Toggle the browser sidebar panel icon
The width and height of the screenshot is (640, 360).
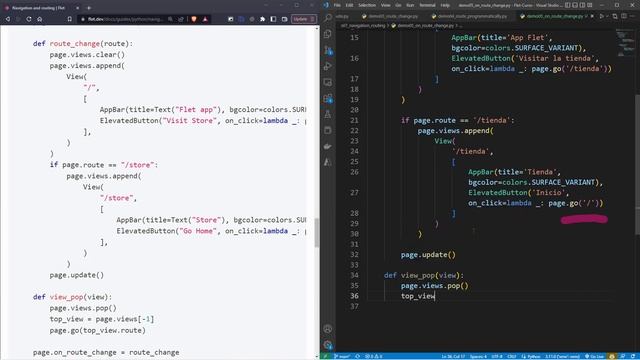[273, 19]
